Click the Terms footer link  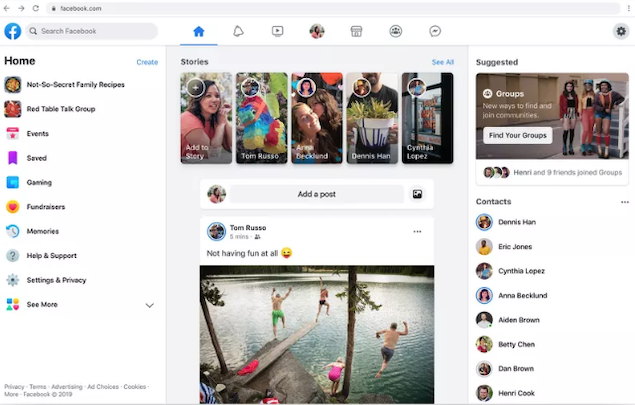pyautogui.click(x=37, y=387)
